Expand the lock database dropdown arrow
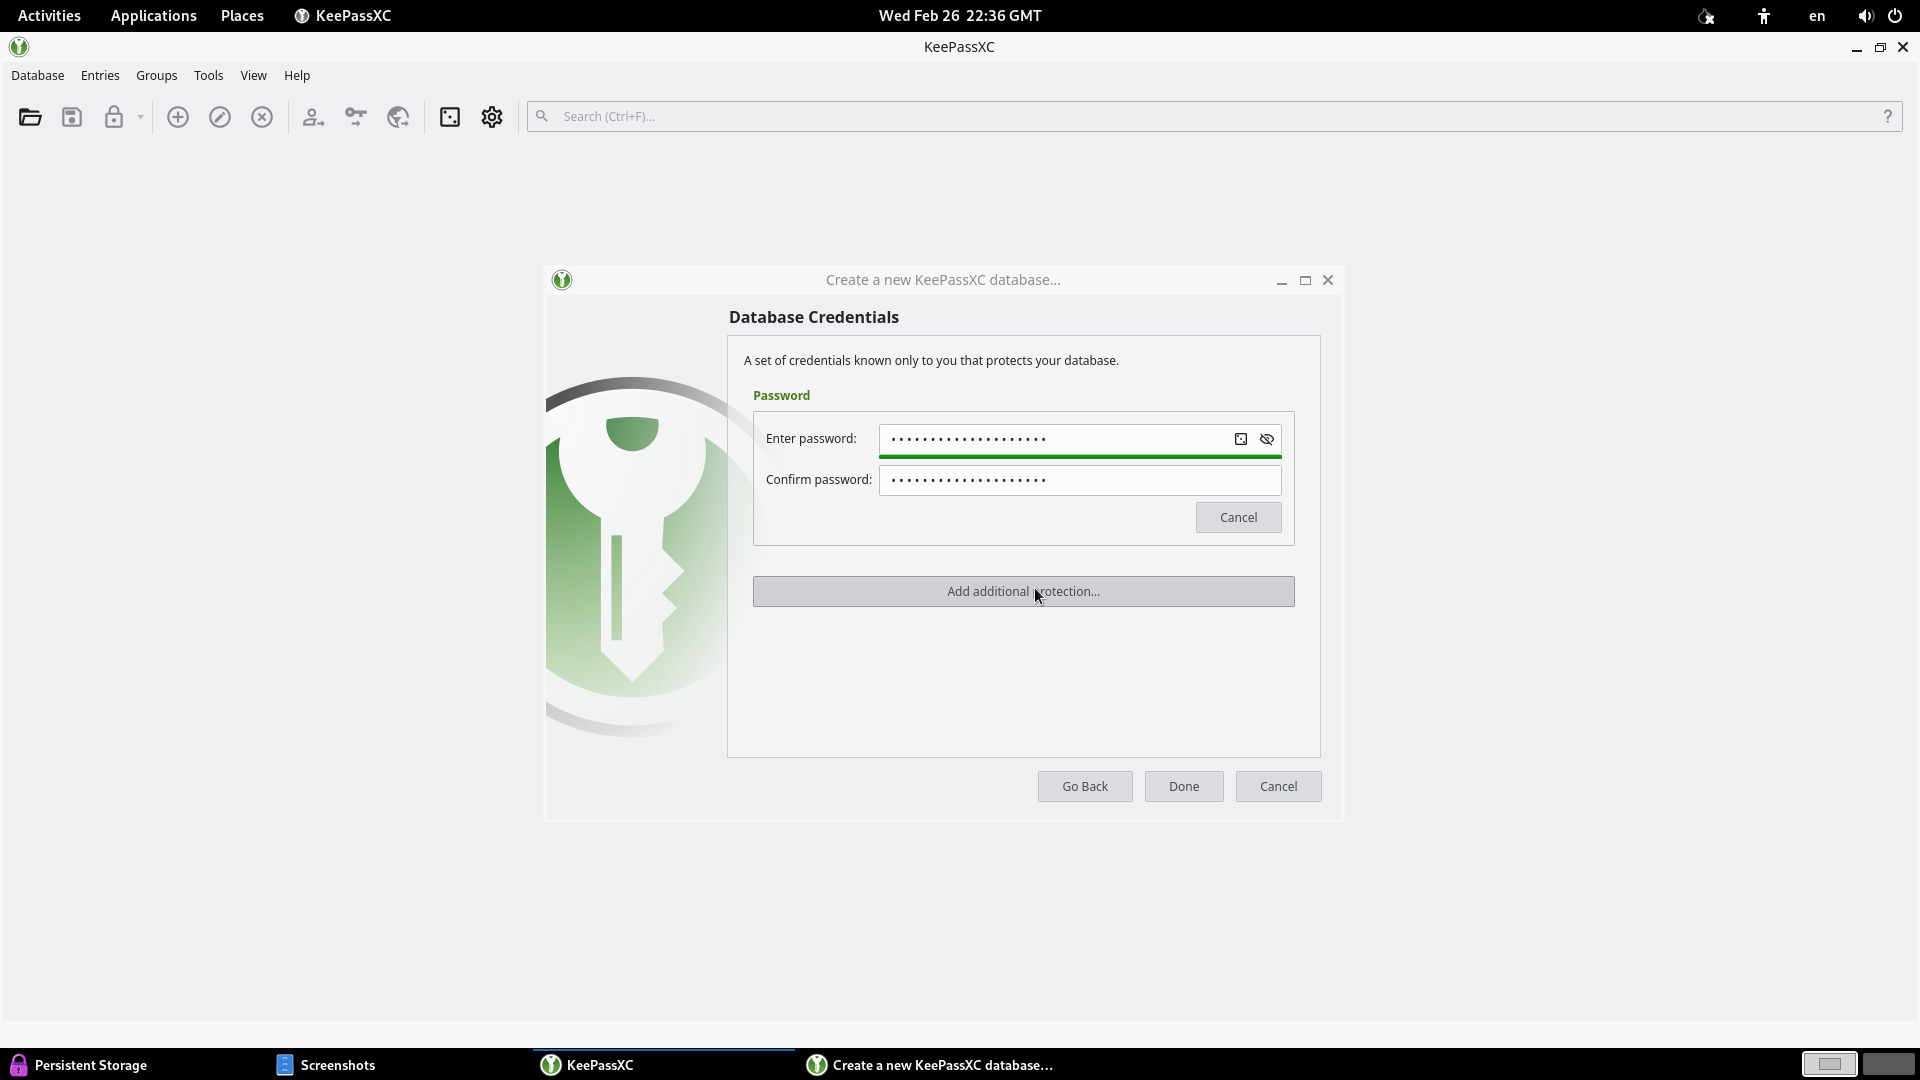The image size is (1920, 1080). pos(140,117)
